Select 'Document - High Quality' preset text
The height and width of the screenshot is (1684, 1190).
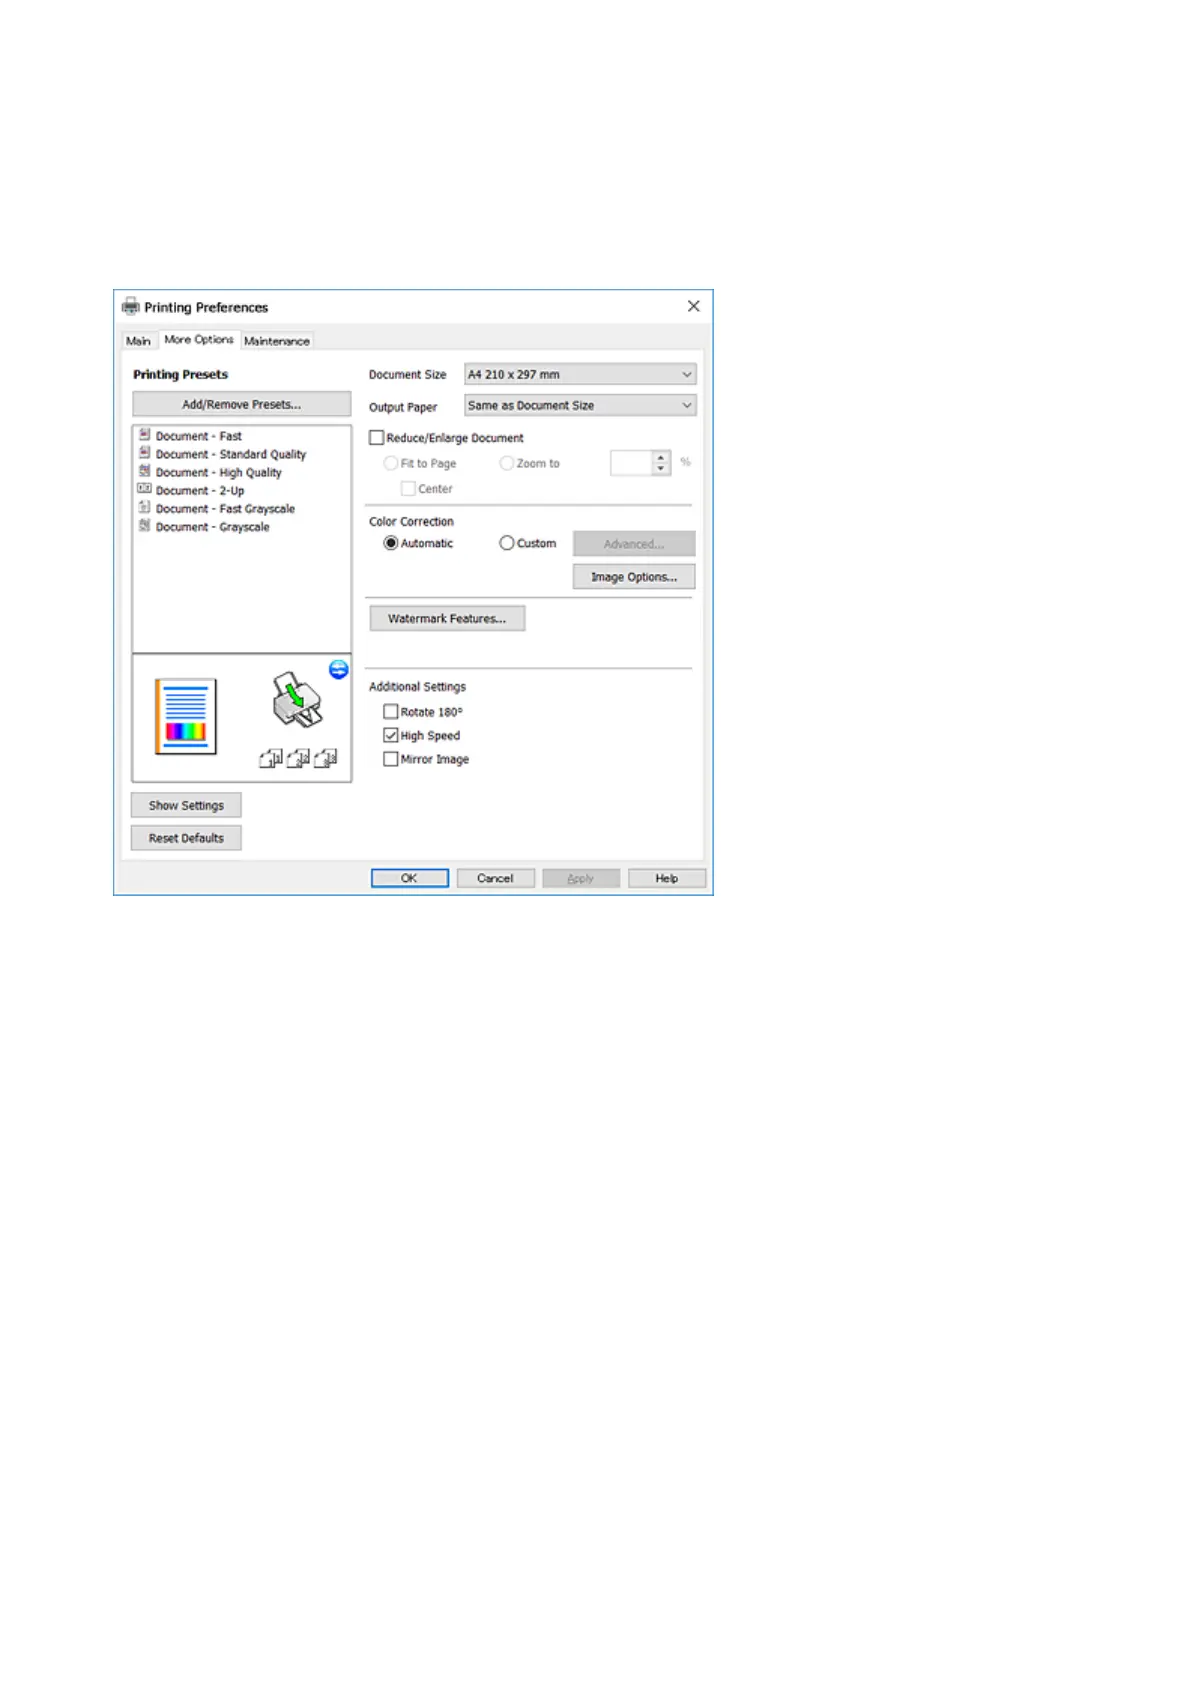[x=219, y=472]
